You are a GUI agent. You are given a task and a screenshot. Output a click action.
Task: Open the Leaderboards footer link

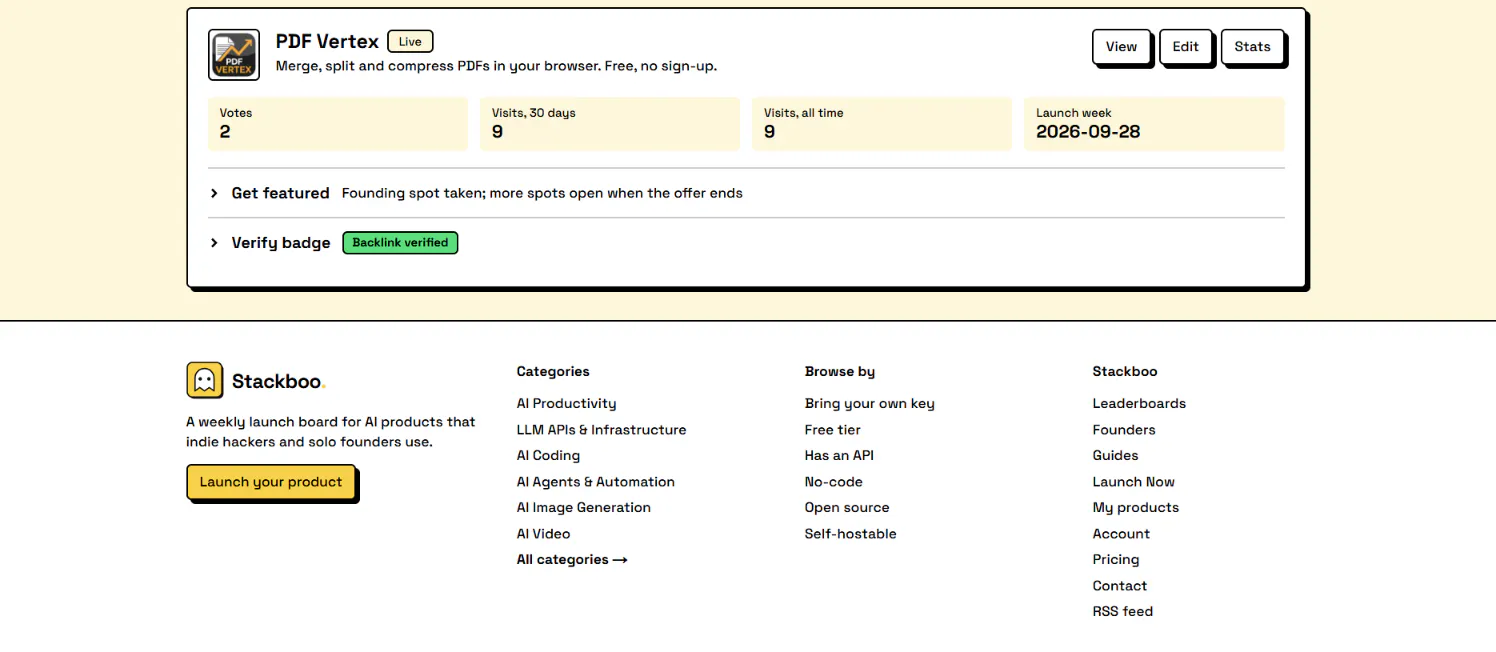1139,404
